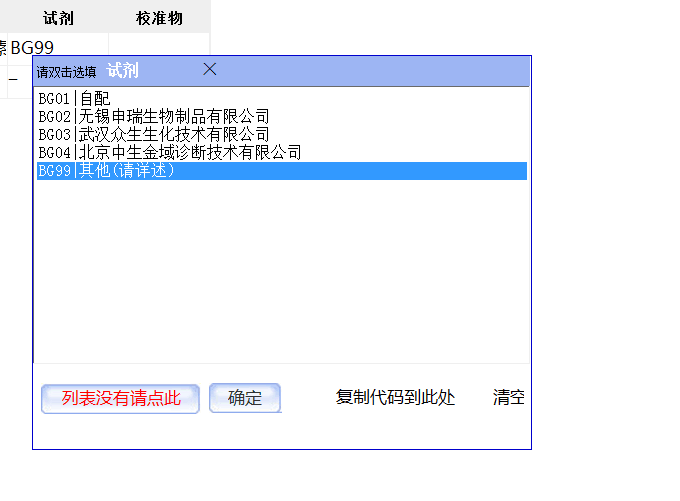680x501 pixels.
Task: Click empty cell under 校准物 header
Action: (159, 46)
